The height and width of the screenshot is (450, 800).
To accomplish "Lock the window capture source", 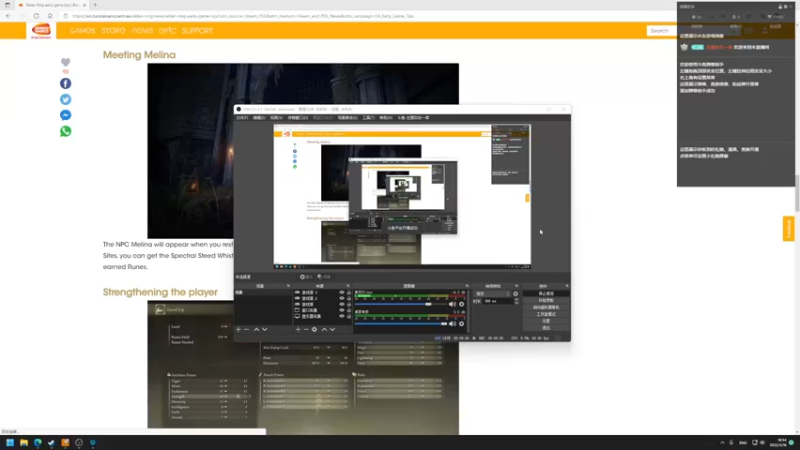I will [x=349, y=310].
